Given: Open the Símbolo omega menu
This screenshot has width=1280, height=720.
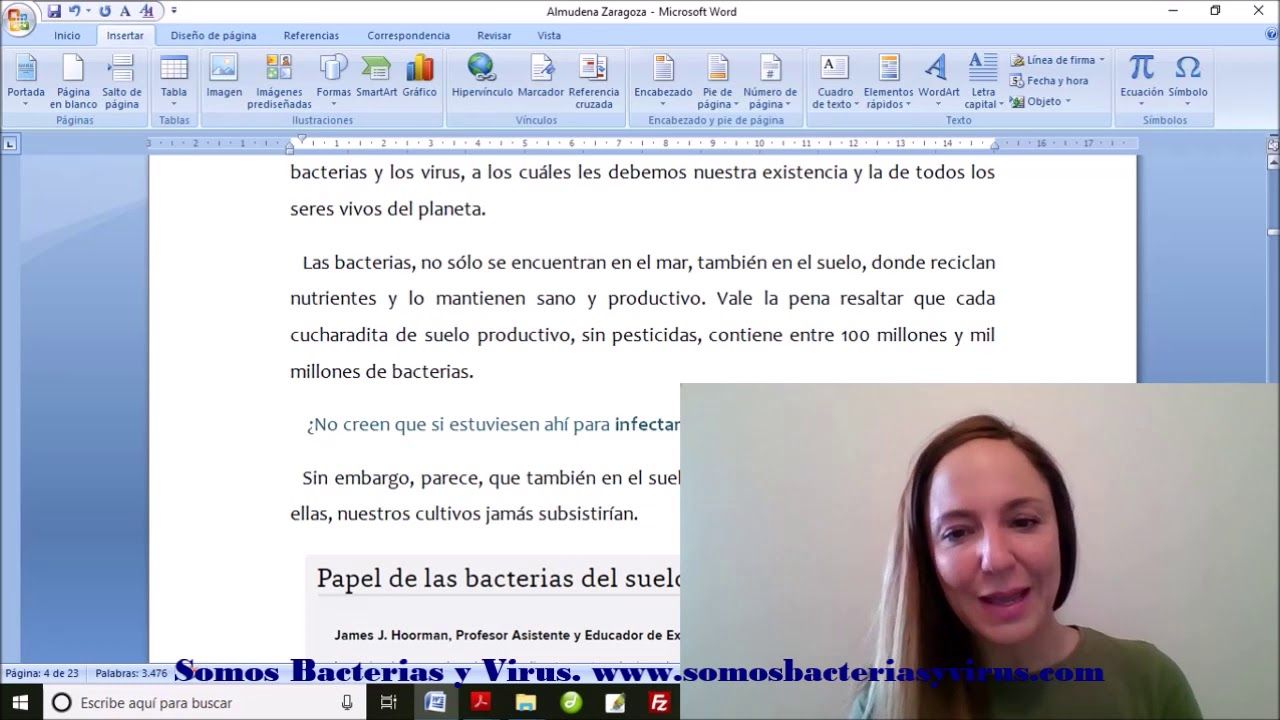Looking at the screenshot, I should tap(1187, 80).
